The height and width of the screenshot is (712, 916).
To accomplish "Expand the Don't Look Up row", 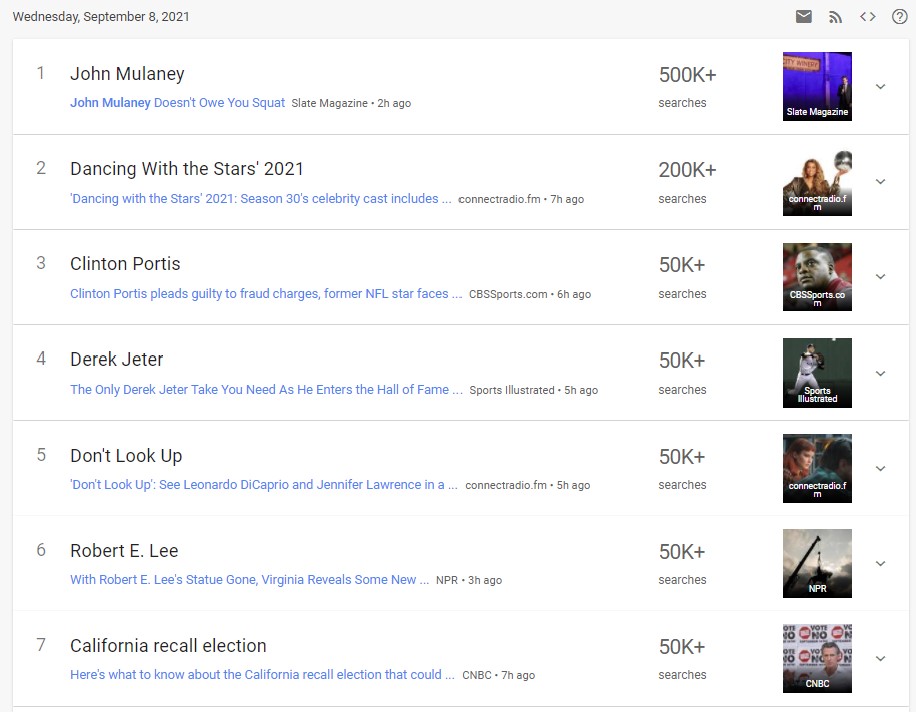I will point(880,468).
